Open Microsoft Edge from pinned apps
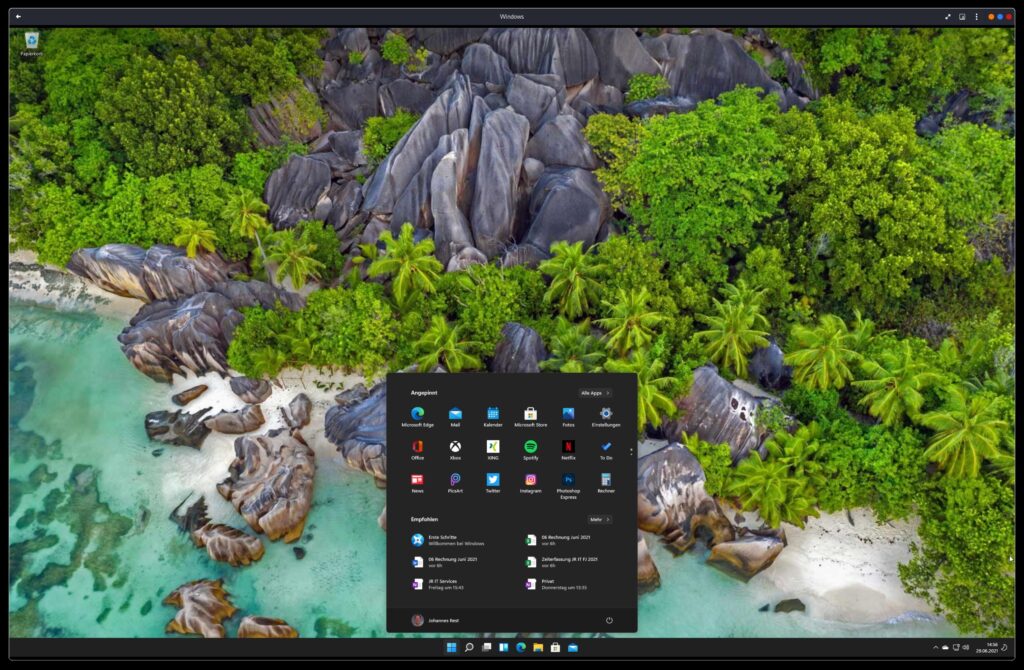 417,414
